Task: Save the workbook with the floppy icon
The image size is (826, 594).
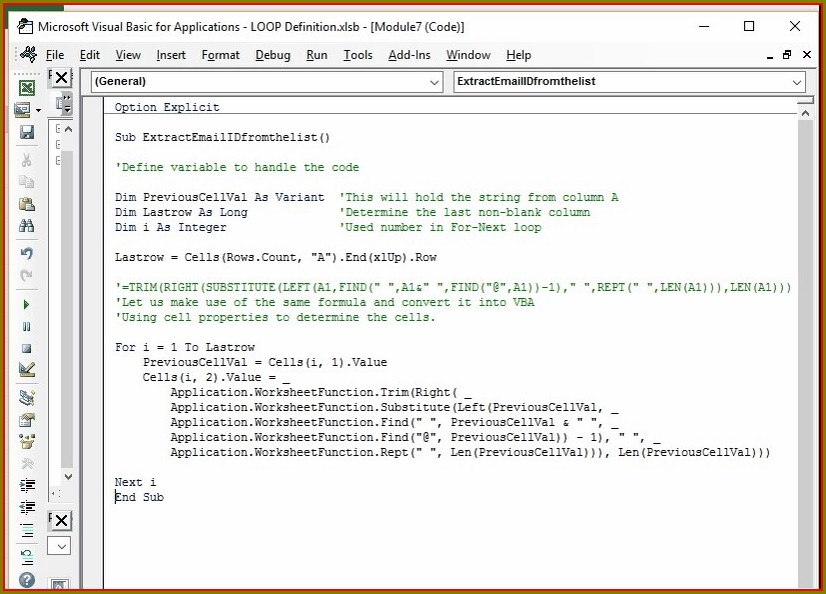Action: coord(27,132)
